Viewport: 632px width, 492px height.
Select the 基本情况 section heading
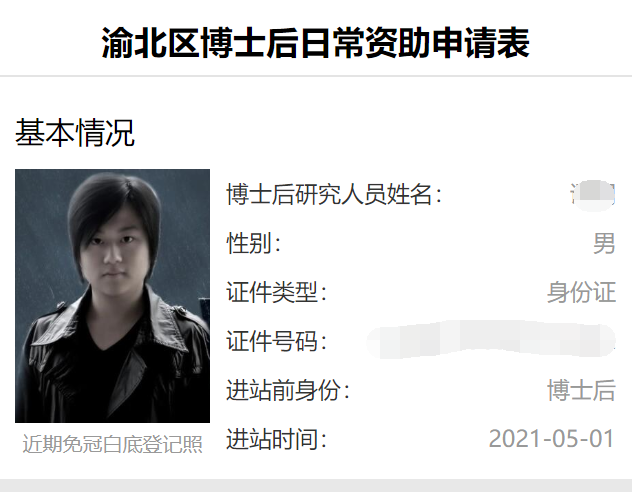[x=75, y=132]
